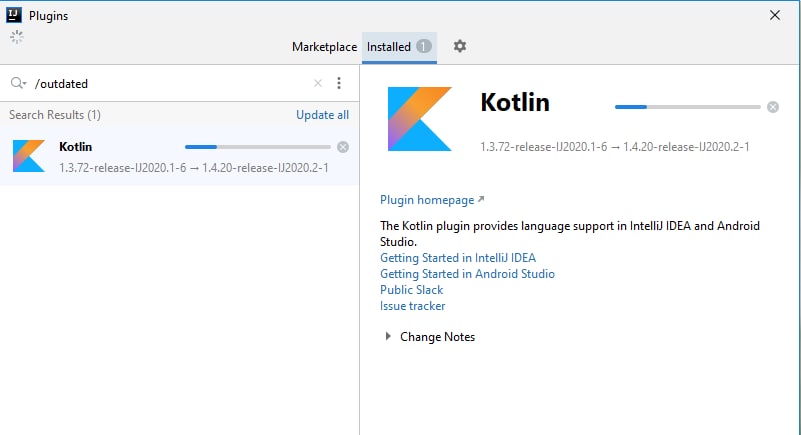The width and height of the screenshot is (801, 435).
Task: Open the plugins settings gear menu
Action: [460, 46]
